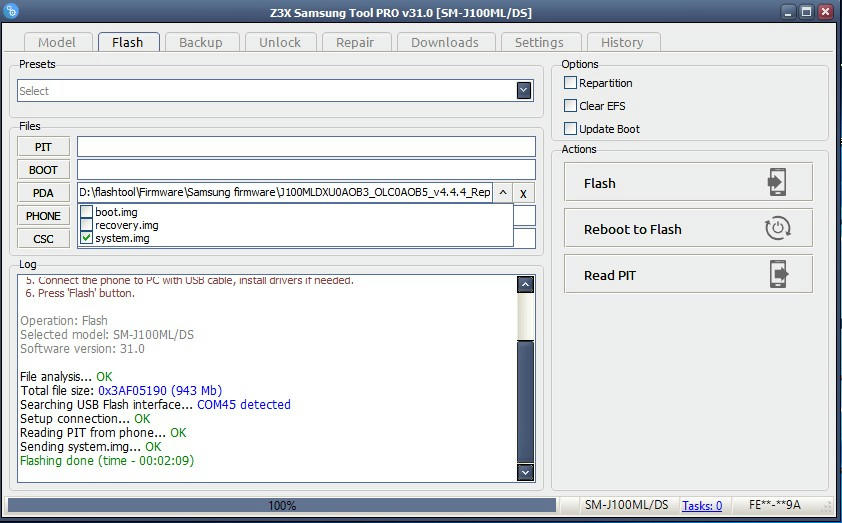This screenshot has width=842, height=523.
Task: Close the Z3X Samsung Tool window
Action: [825, 12]
